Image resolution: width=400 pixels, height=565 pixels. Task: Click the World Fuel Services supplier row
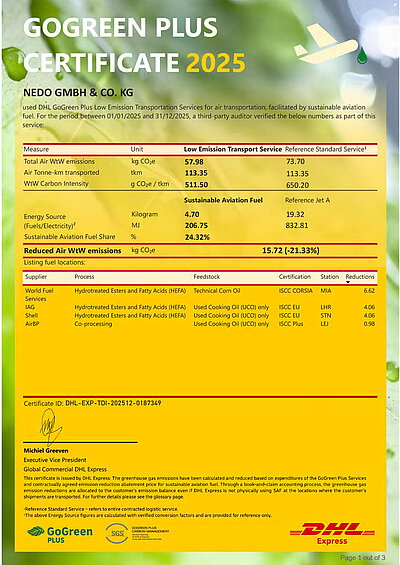(200, 294)
